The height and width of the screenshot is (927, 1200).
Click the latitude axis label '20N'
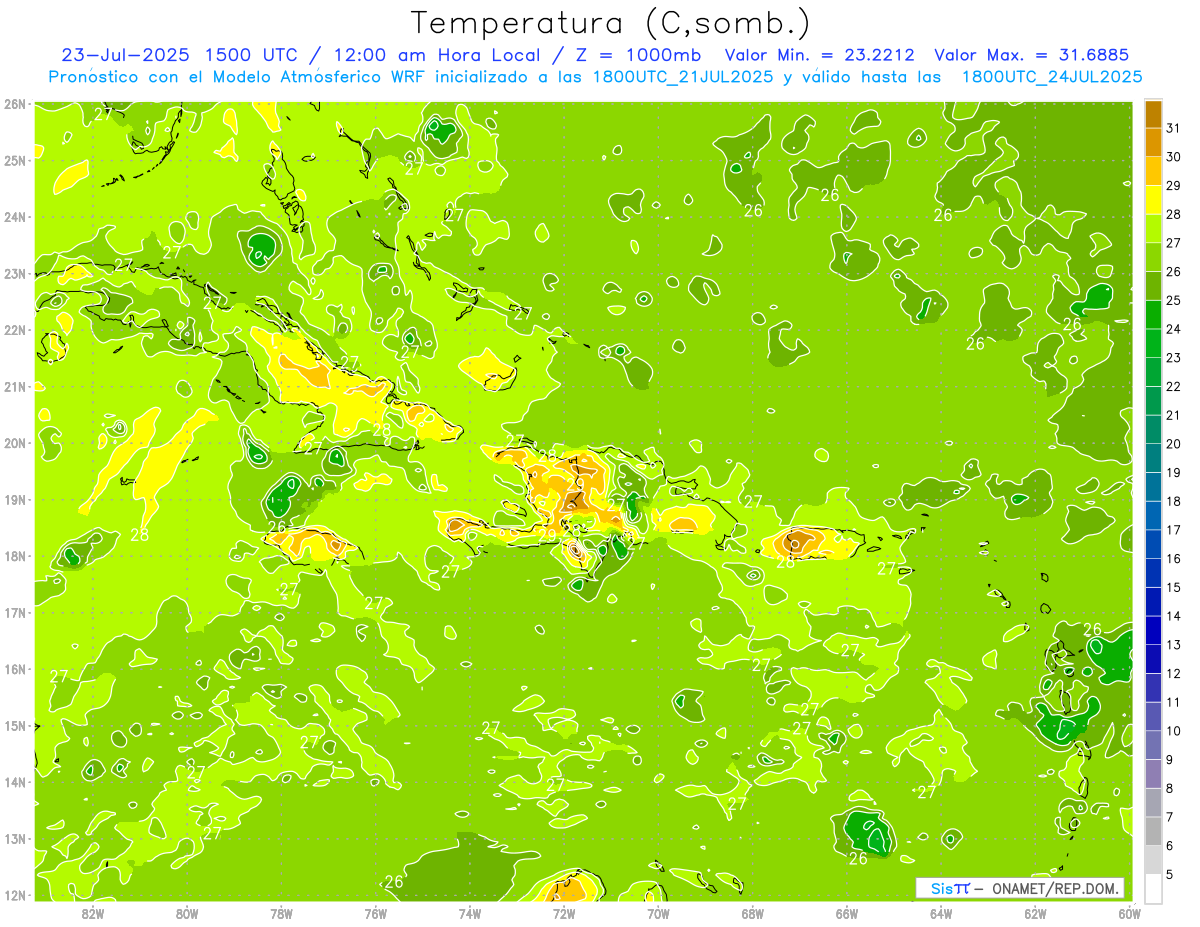coord(15,443)
